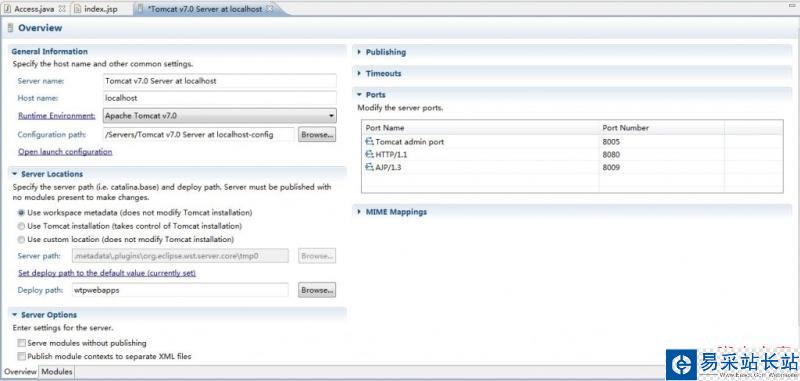800x381 pixels.
Task: Click the Port Name column header
Action: pyautogui.click(x=480, y=128)
